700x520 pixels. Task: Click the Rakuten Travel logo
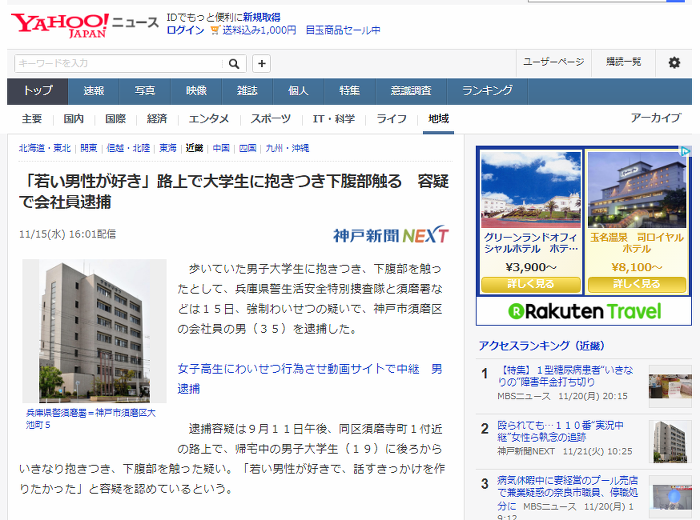584,311
